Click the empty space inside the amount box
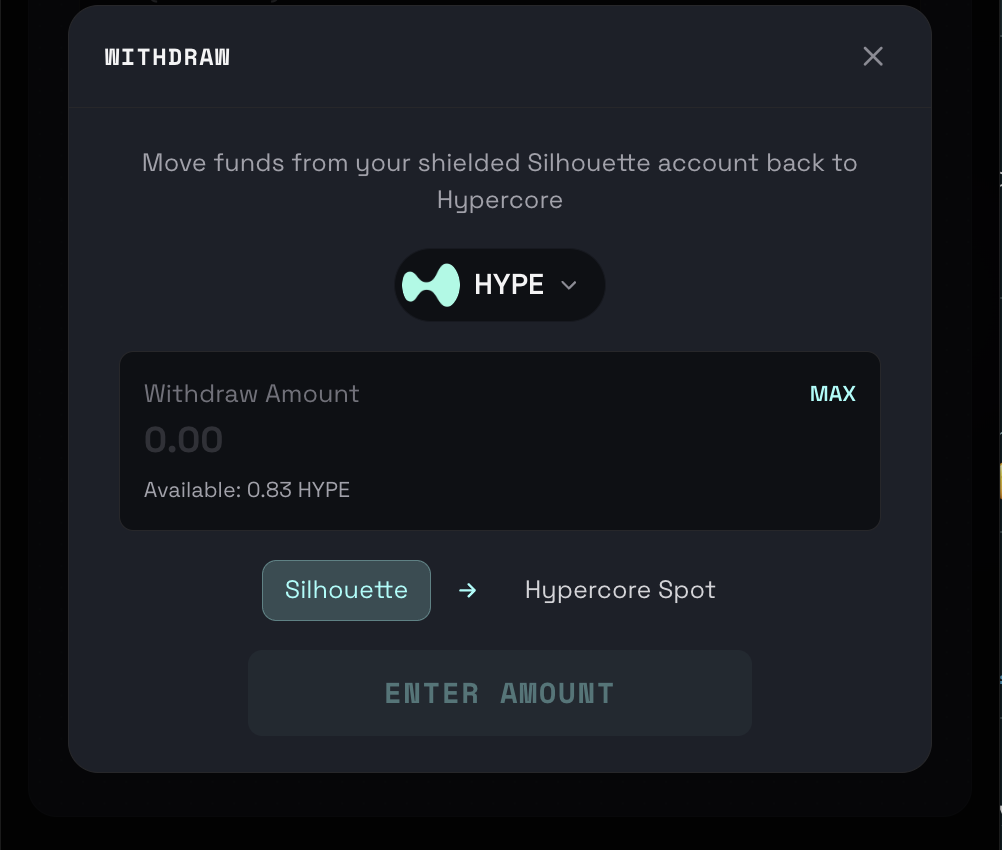This screenshot has width=1002, height=850. pyautogui.click(x=600, y=450)
